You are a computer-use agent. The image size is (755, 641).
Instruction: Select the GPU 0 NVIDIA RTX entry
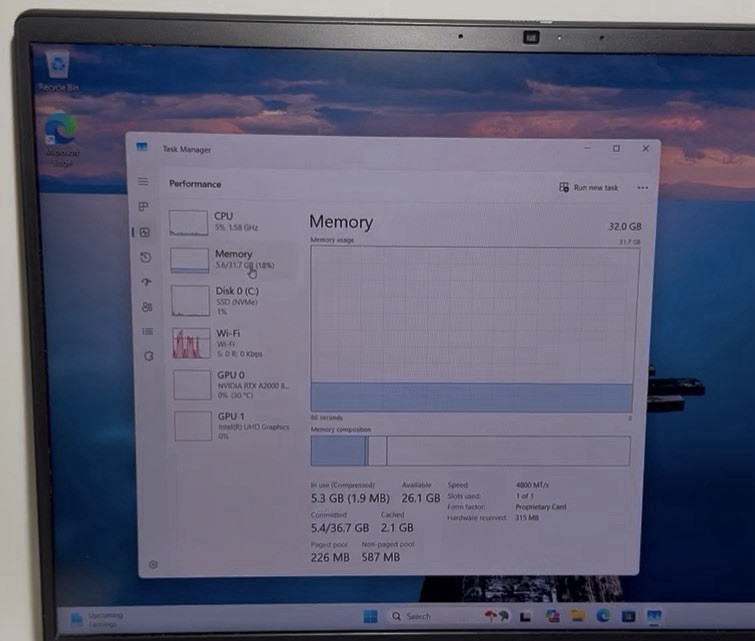(x=235, y=384)
